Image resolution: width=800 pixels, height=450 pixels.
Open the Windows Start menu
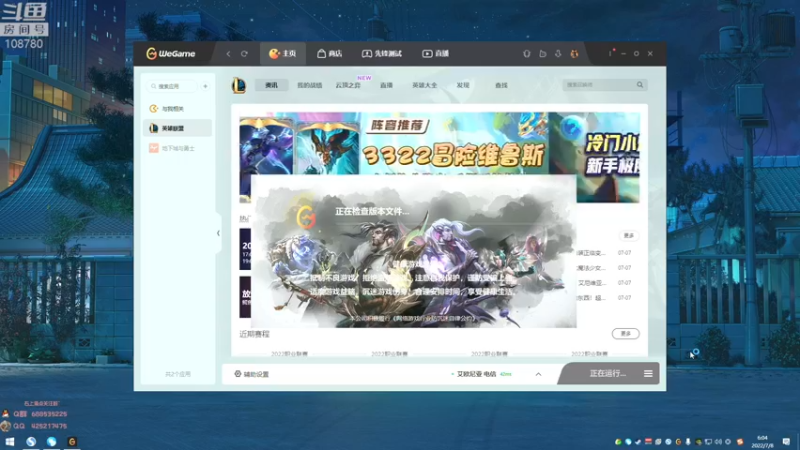[x=10, y=442]
